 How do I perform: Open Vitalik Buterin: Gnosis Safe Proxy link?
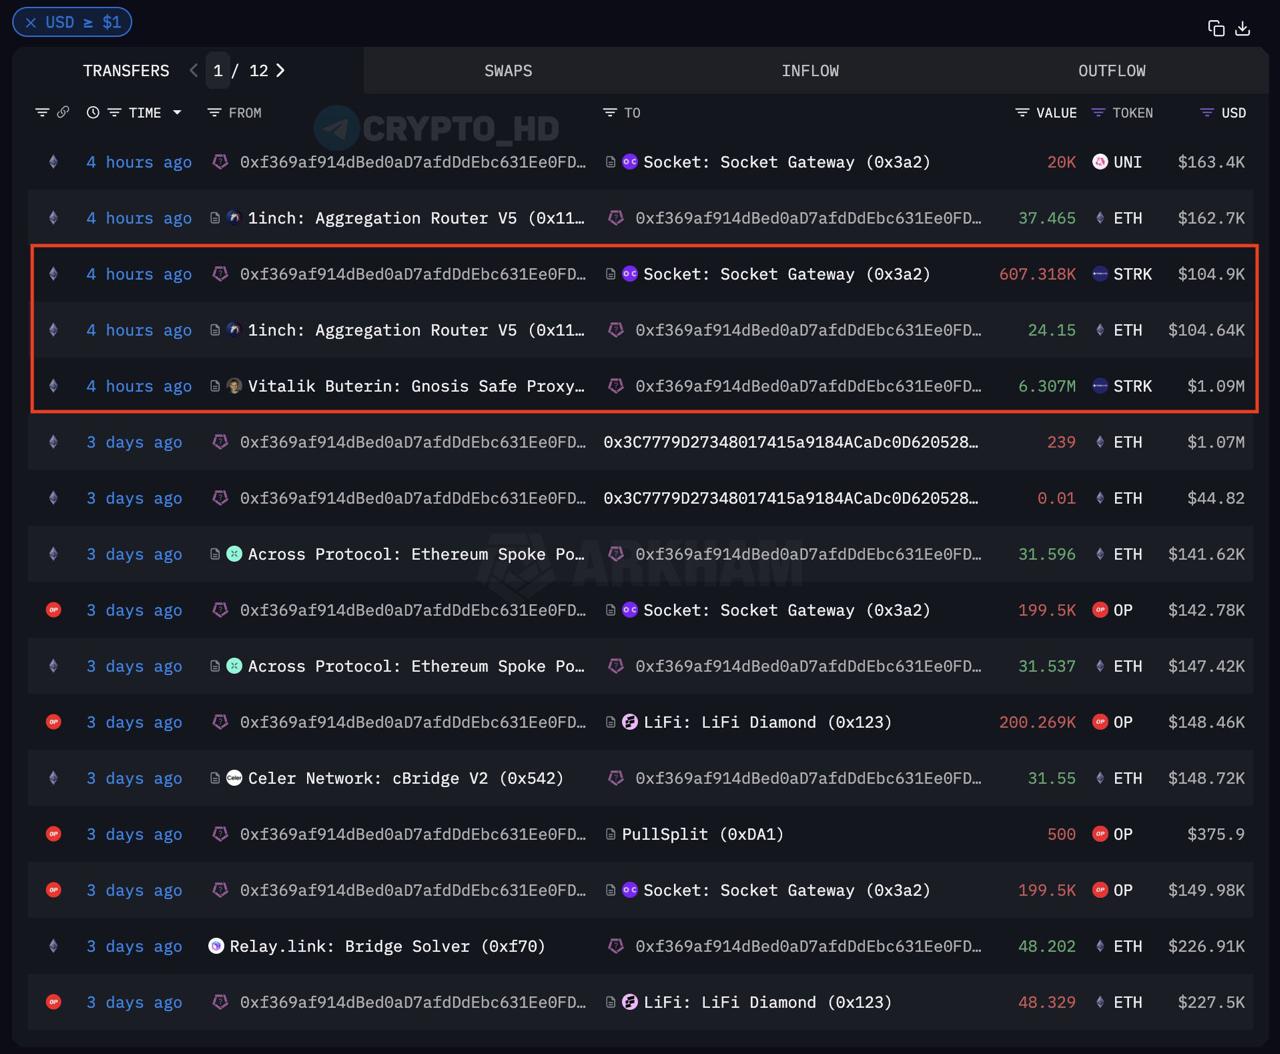[x=416, y=386]
